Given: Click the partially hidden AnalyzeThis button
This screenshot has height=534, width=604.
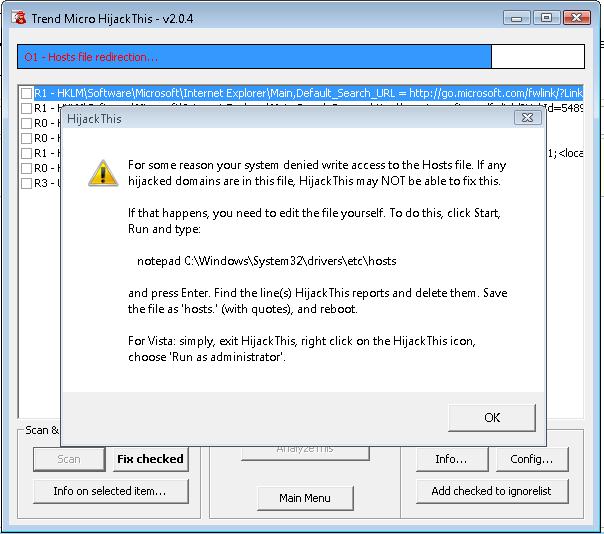Looking at the screenshot, I should (x=305, y=453).
